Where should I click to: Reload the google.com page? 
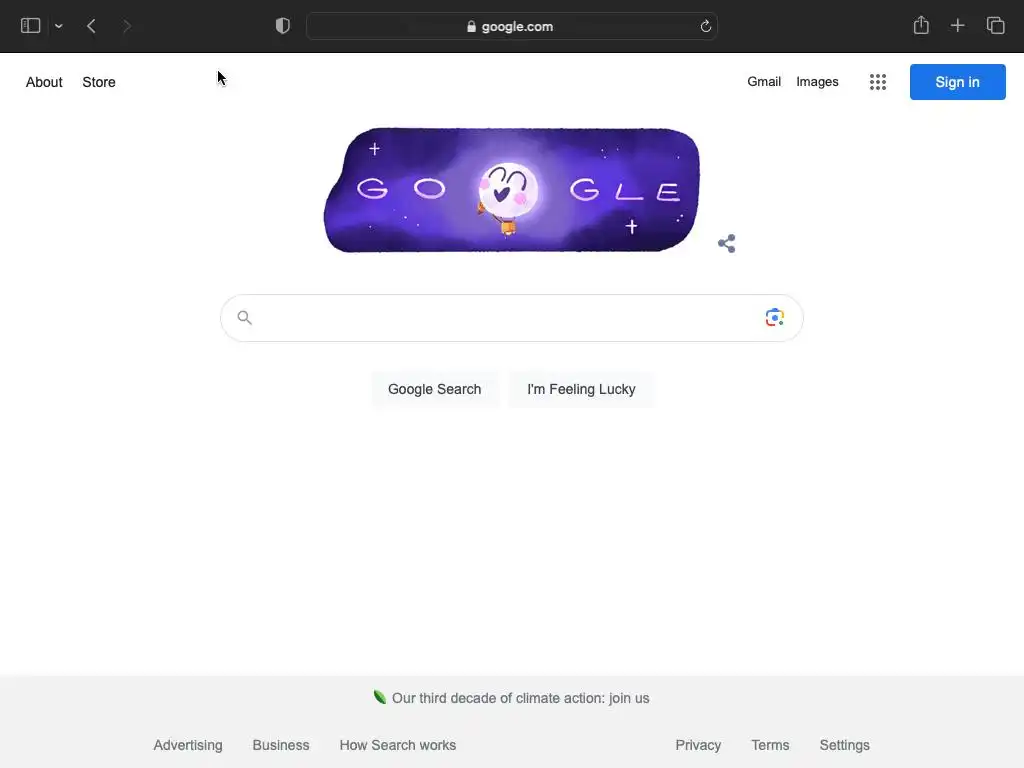(705, 27)
